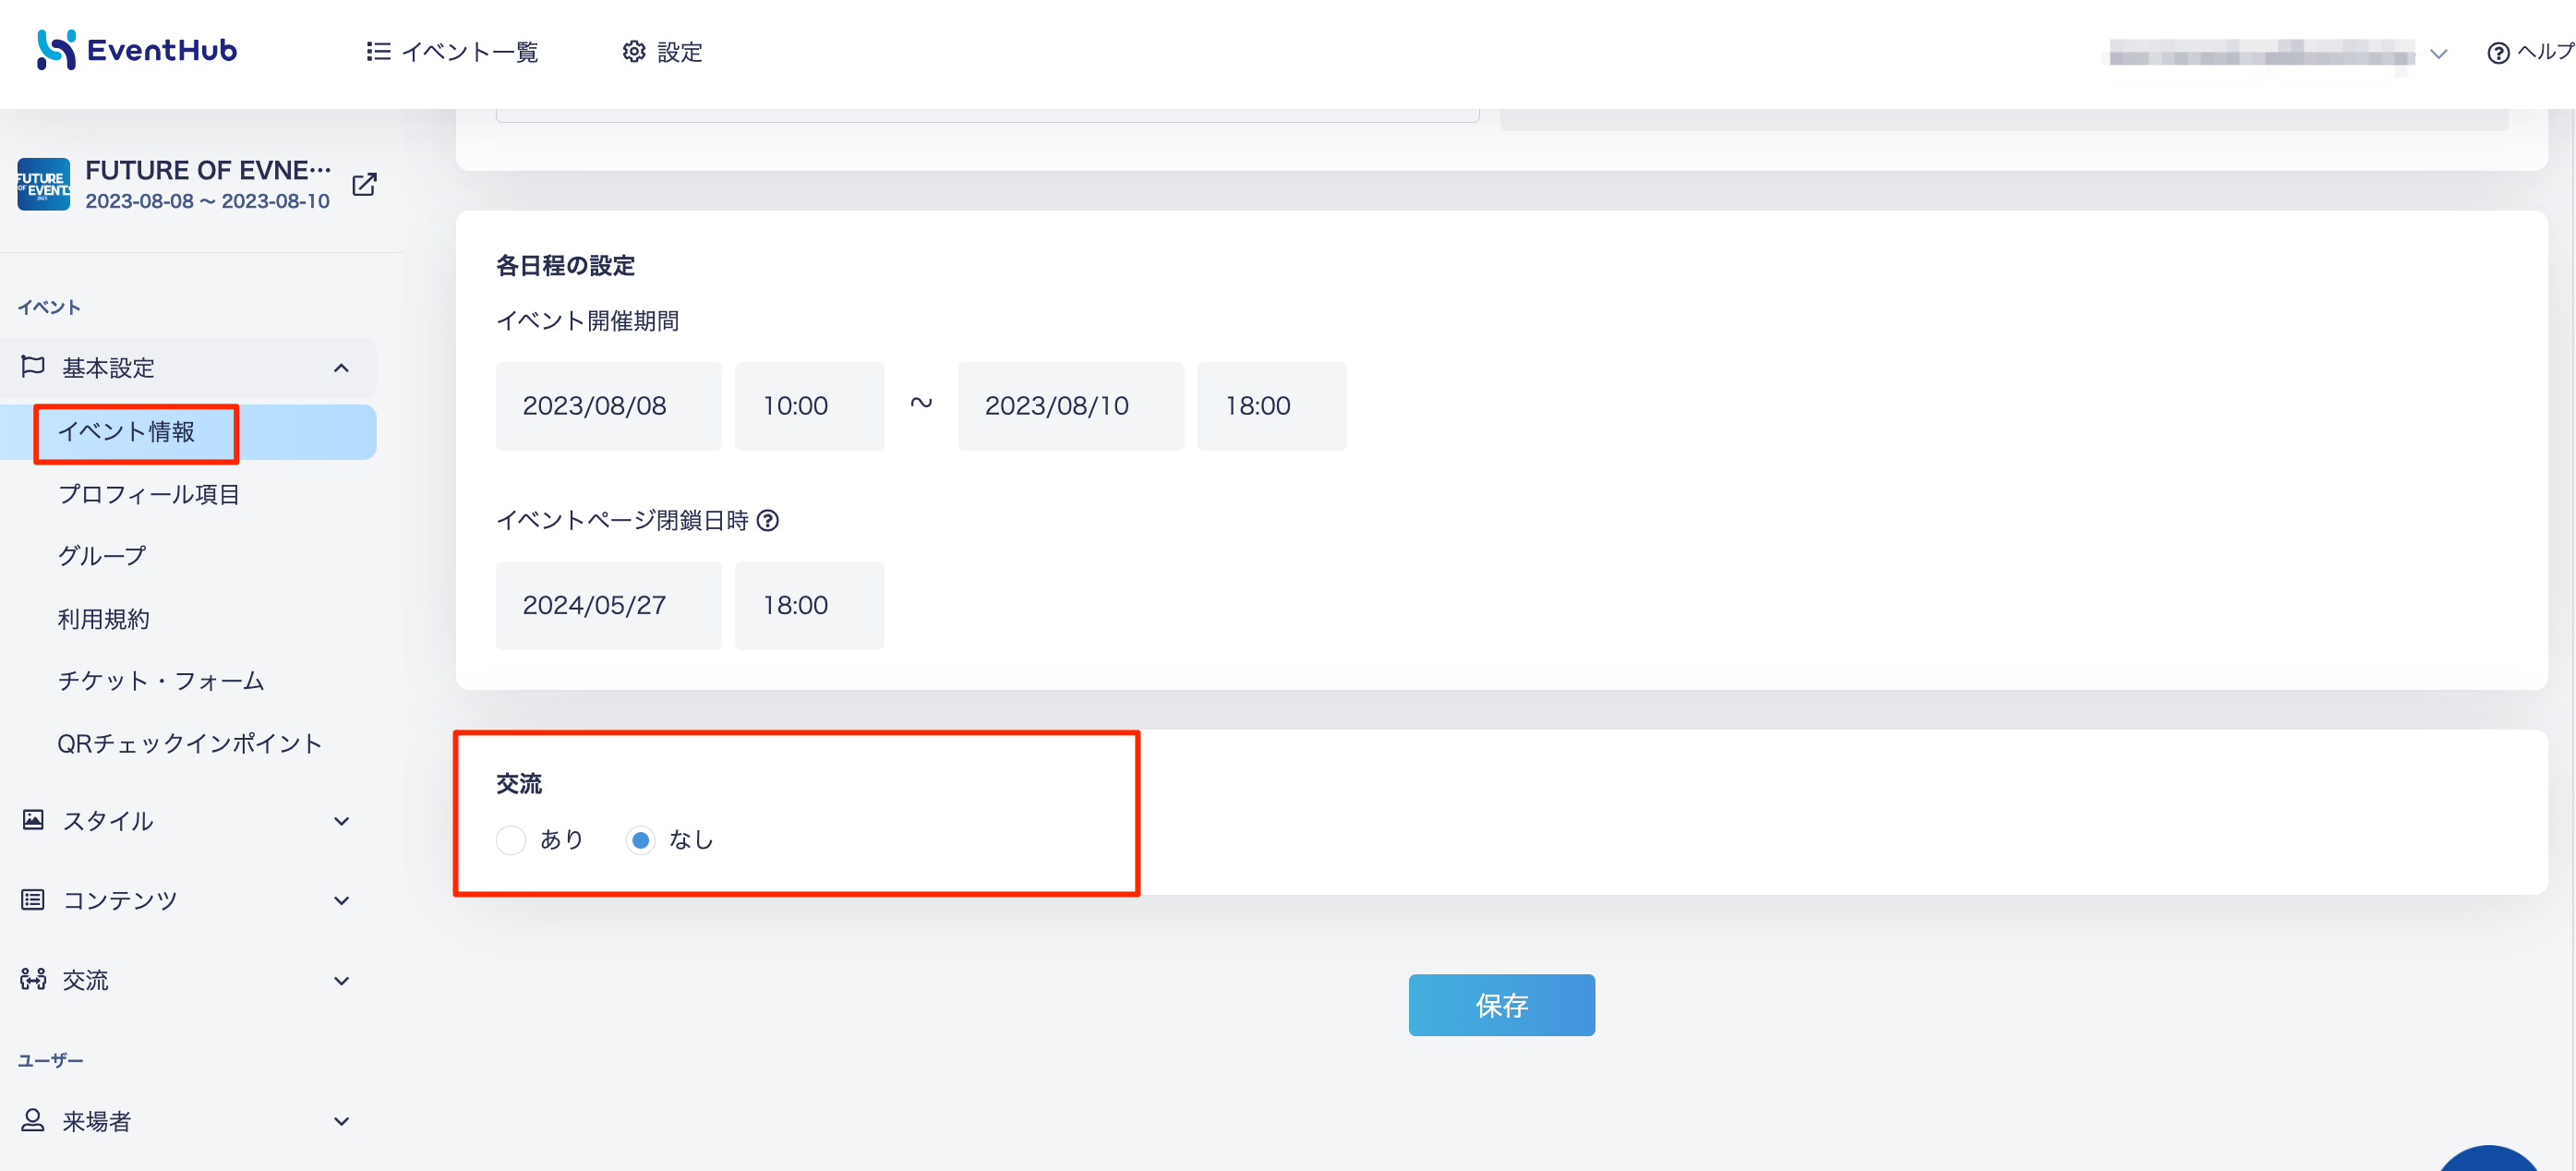Click the end date field 2023/08/10

pos(1070,406)
